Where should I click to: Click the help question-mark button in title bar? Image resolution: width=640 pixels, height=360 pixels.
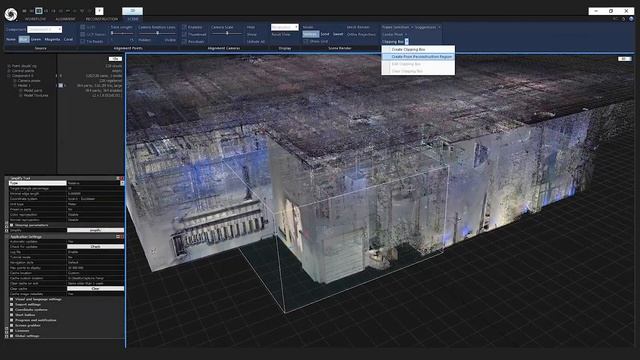click(x=99, y=11)
